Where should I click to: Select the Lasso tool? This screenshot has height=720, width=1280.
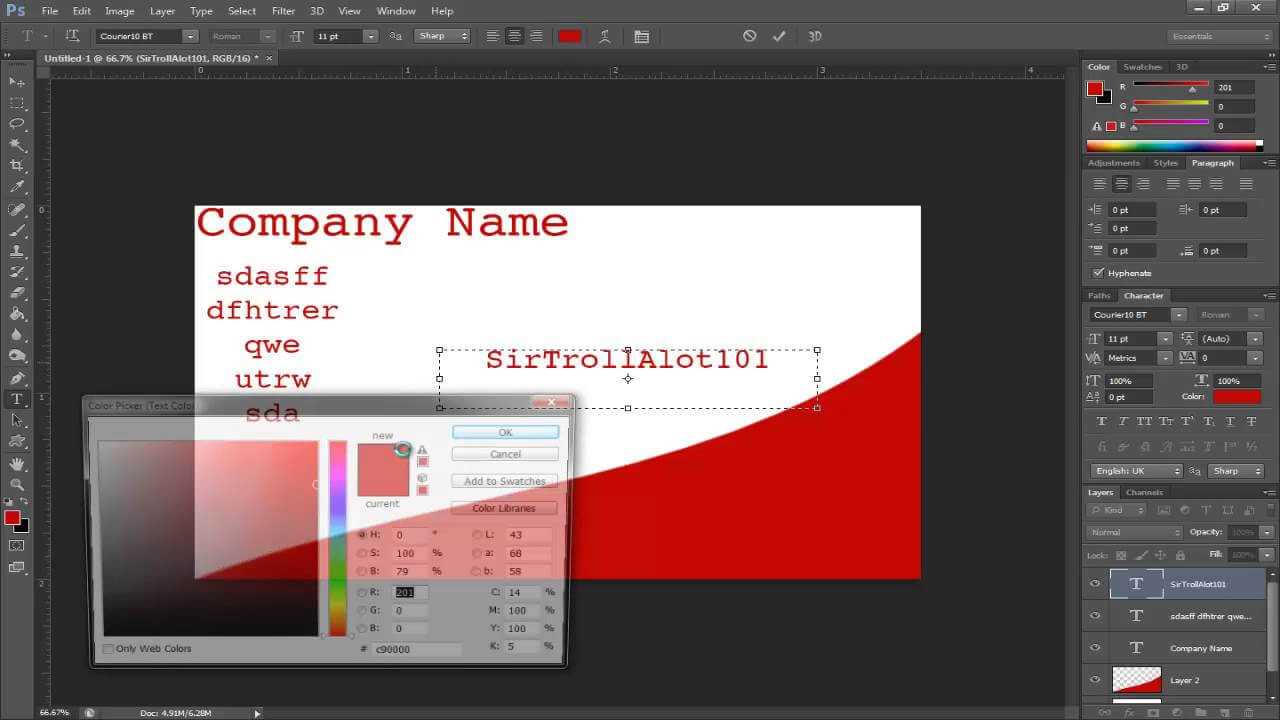tap(17, 124)
